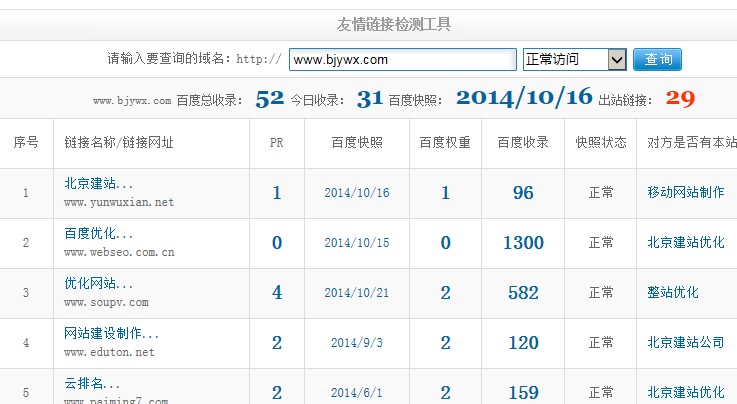
Task: Click the Baidu index count 1300
Action: pos(523,243)
